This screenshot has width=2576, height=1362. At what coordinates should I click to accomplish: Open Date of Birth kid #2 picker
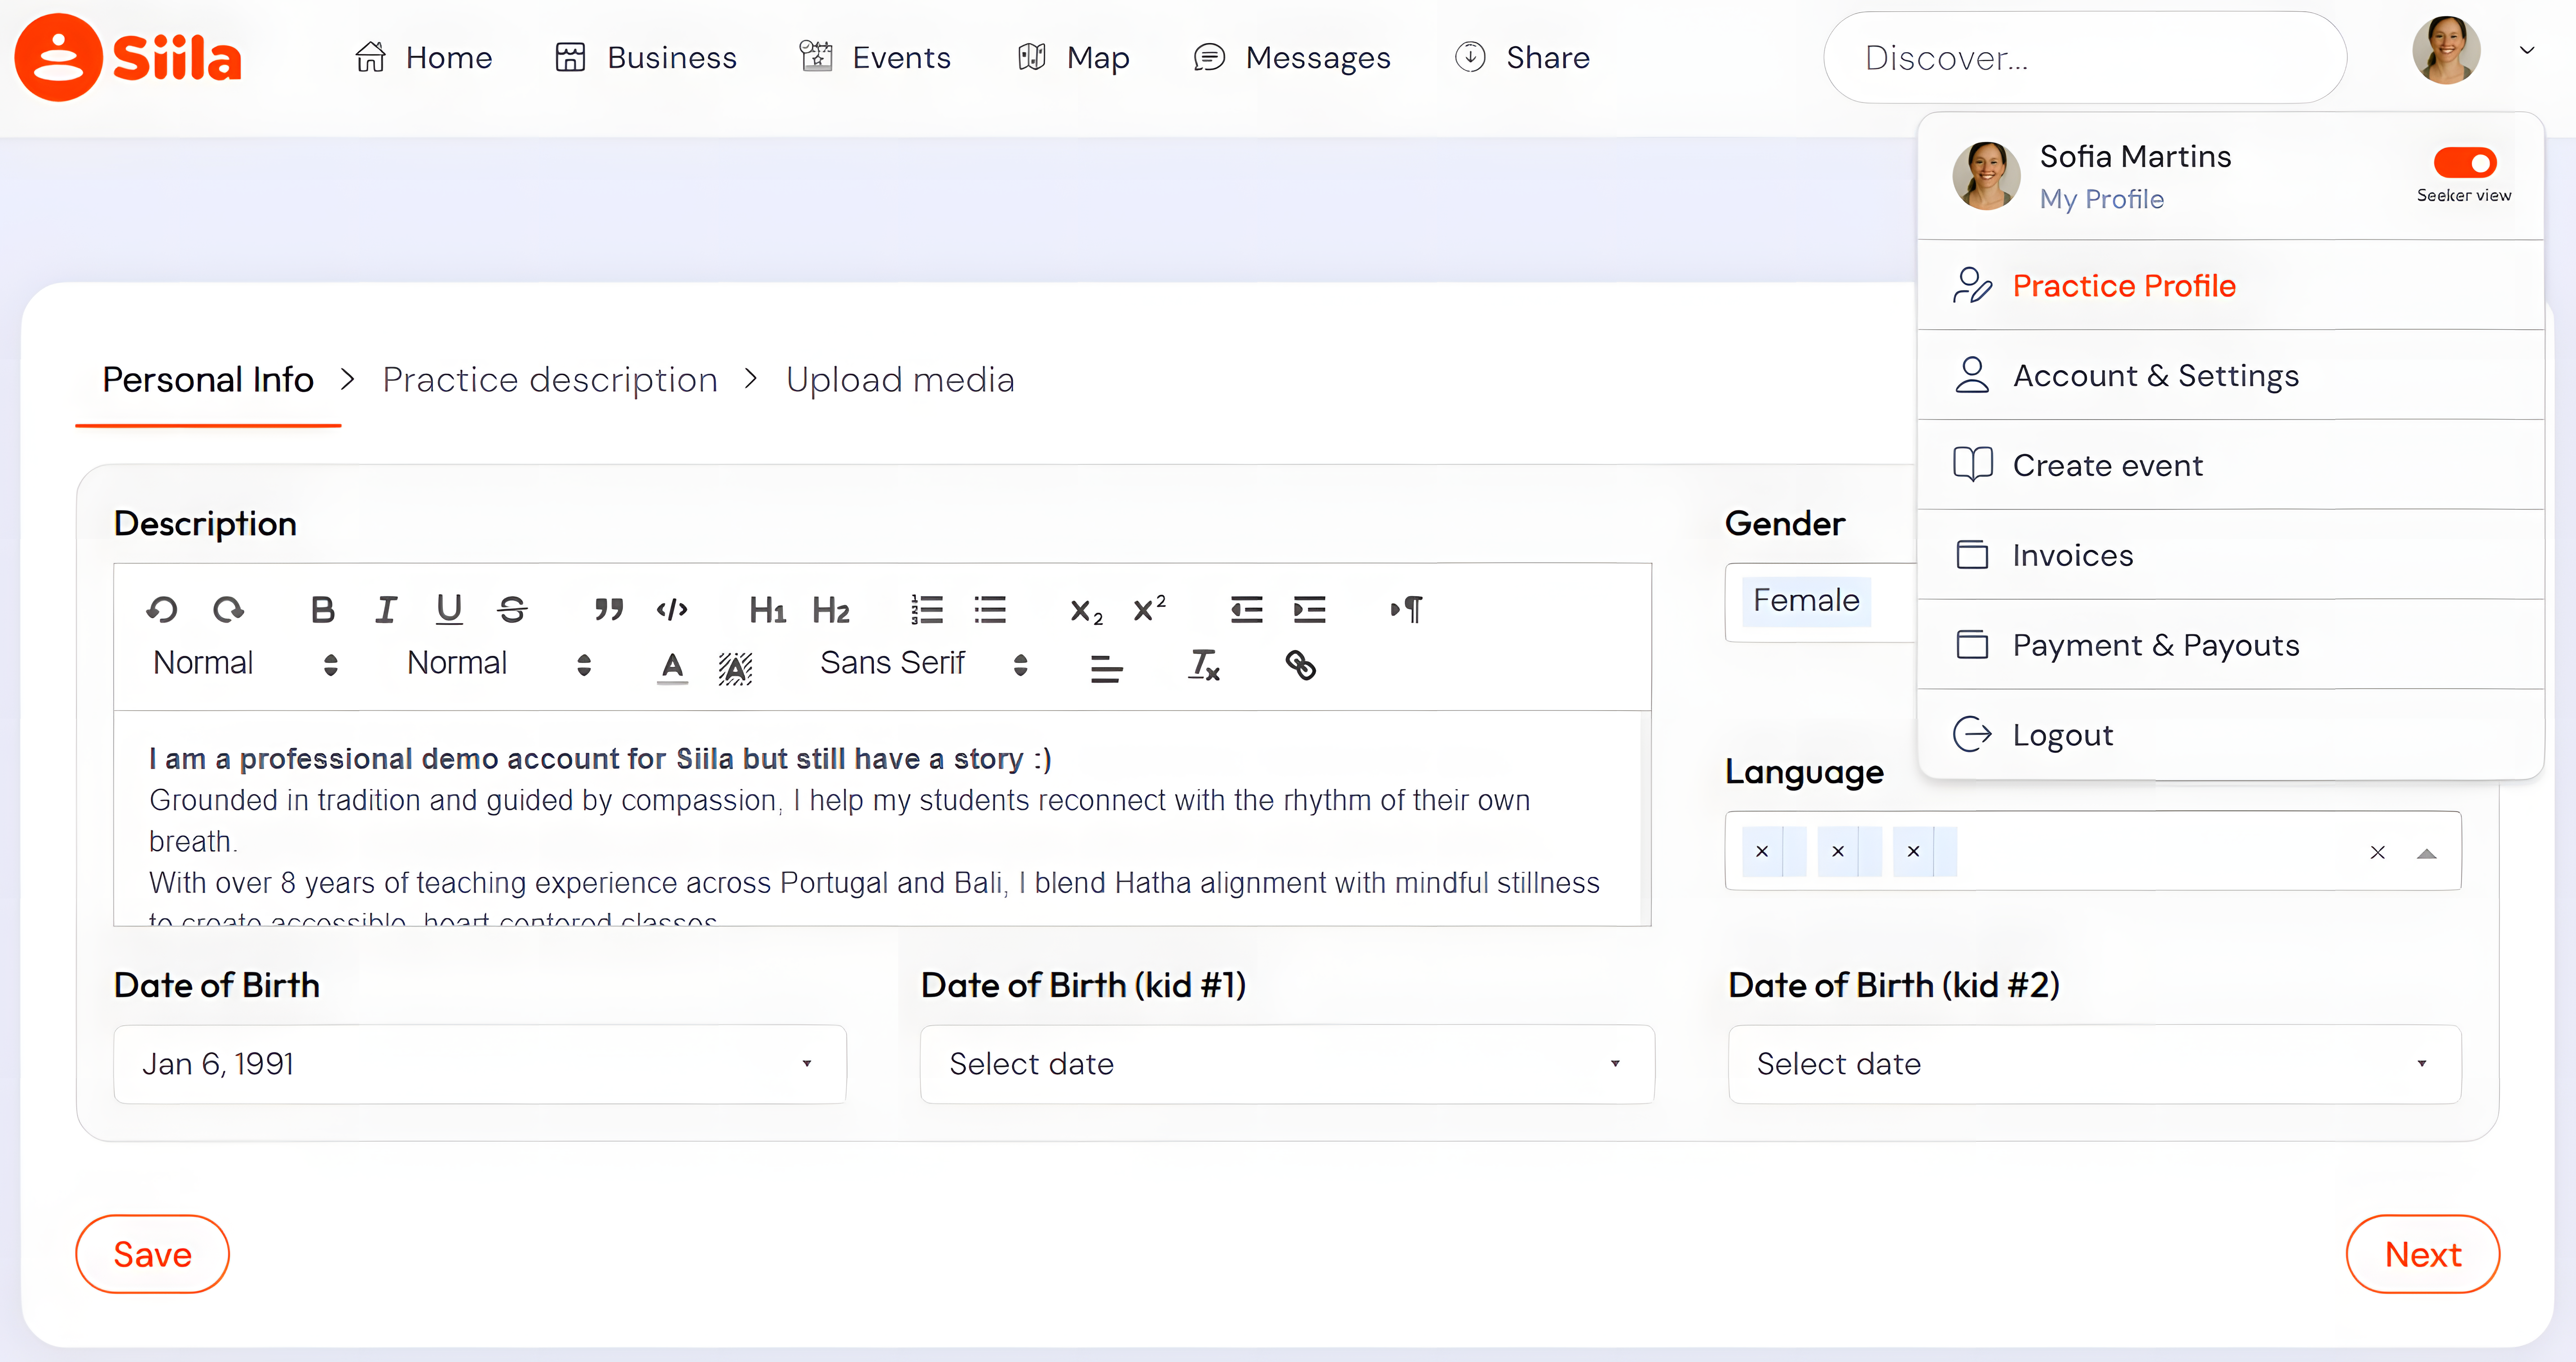[2095, 1064]
